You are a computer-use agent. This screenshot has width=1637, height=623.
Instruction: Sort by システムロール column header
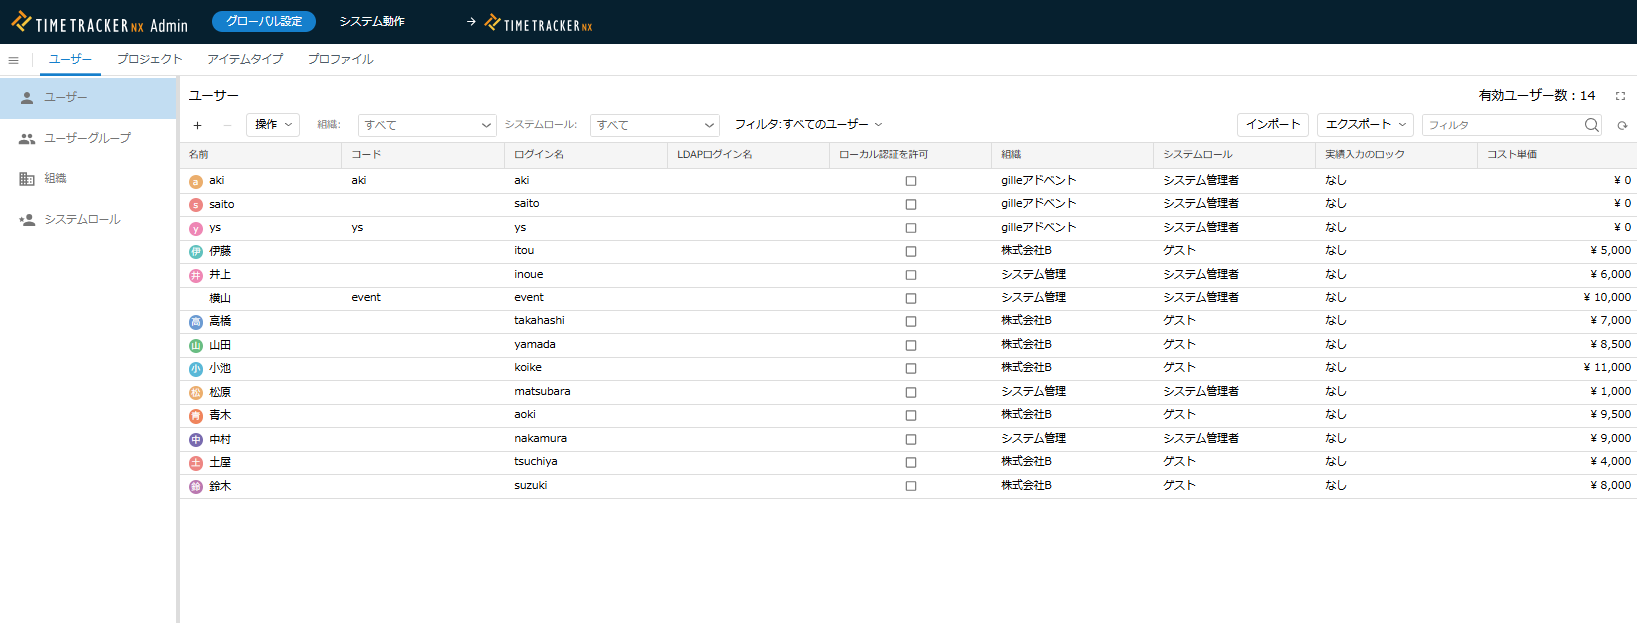(x=1234, y=155)
